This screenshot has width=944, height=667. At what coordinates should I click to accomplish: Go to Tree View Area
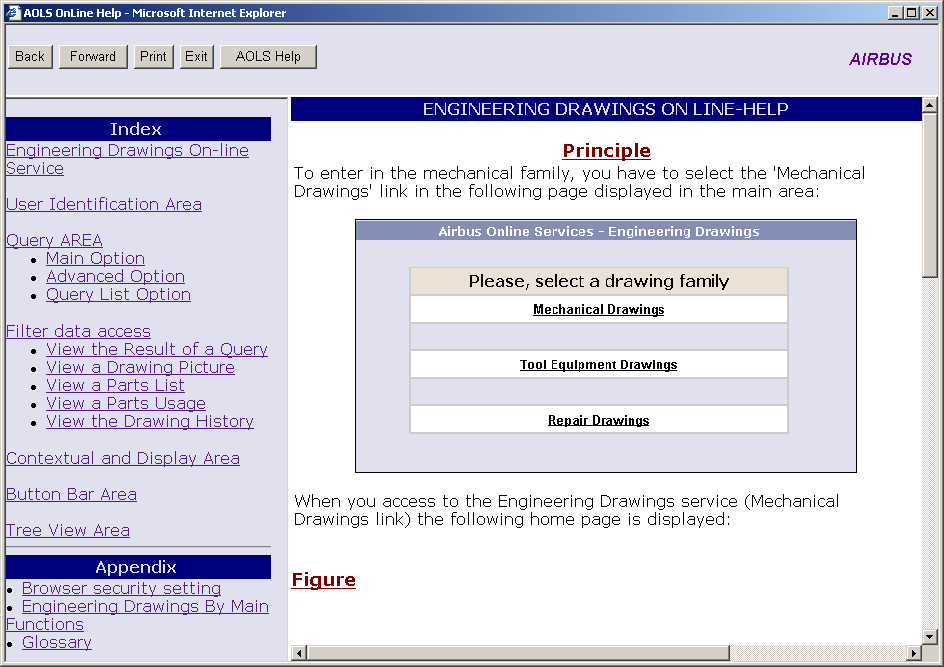68,531
